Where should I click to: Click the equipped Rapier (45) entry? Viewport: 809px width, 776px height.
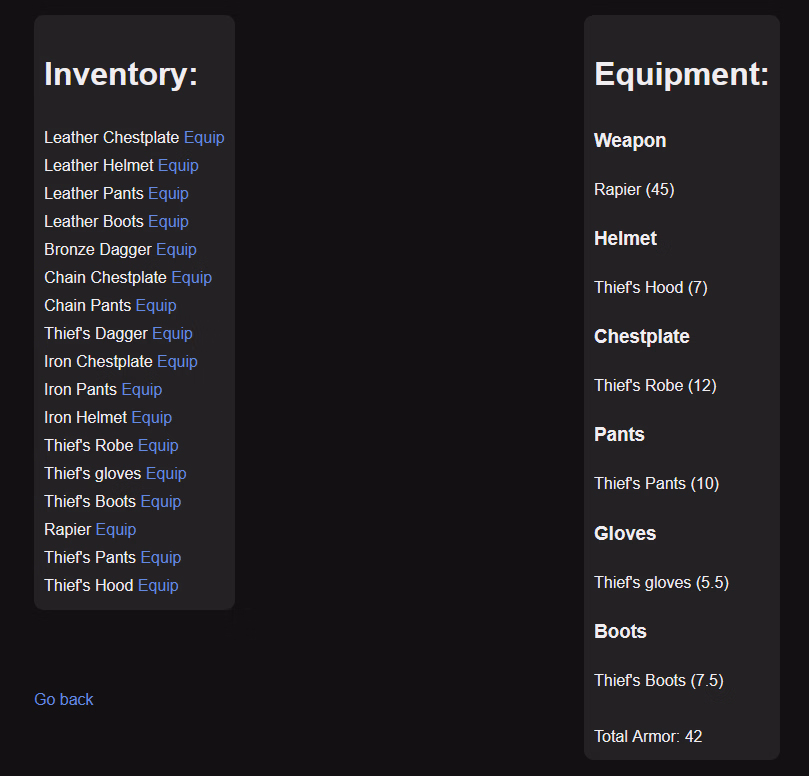(634, 189)
